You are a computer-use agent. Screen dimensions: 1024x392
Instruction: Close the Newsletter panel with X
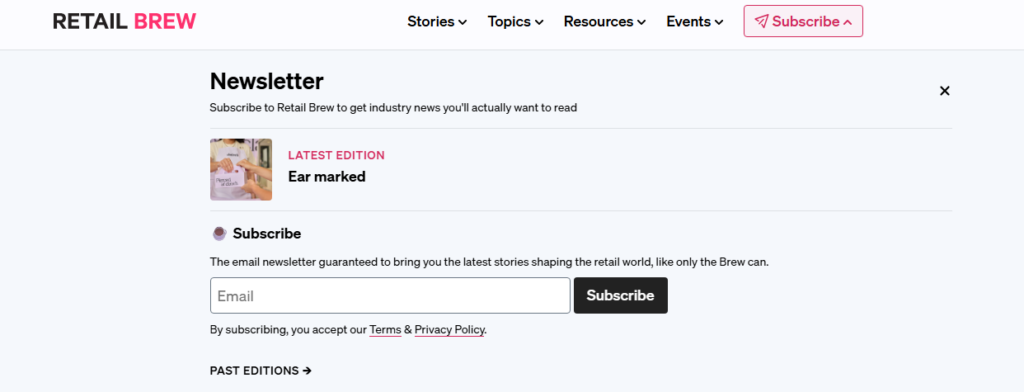click(944, 91)
